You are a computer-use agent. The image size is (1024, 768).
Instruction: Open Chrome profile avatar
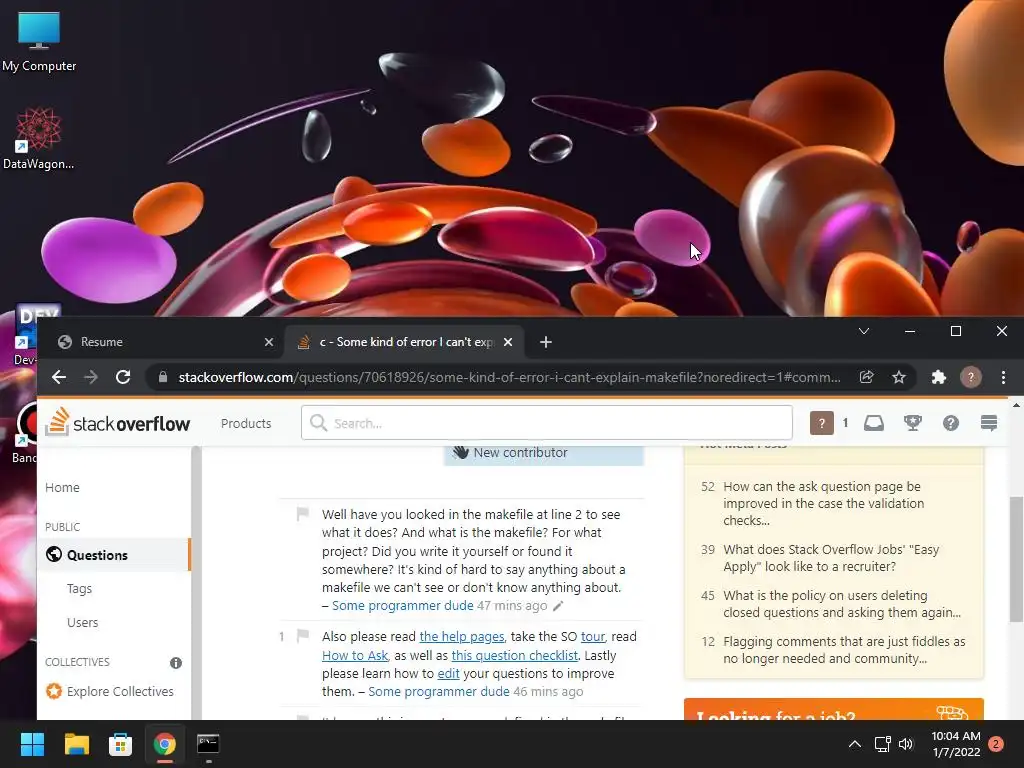point(970,377)
